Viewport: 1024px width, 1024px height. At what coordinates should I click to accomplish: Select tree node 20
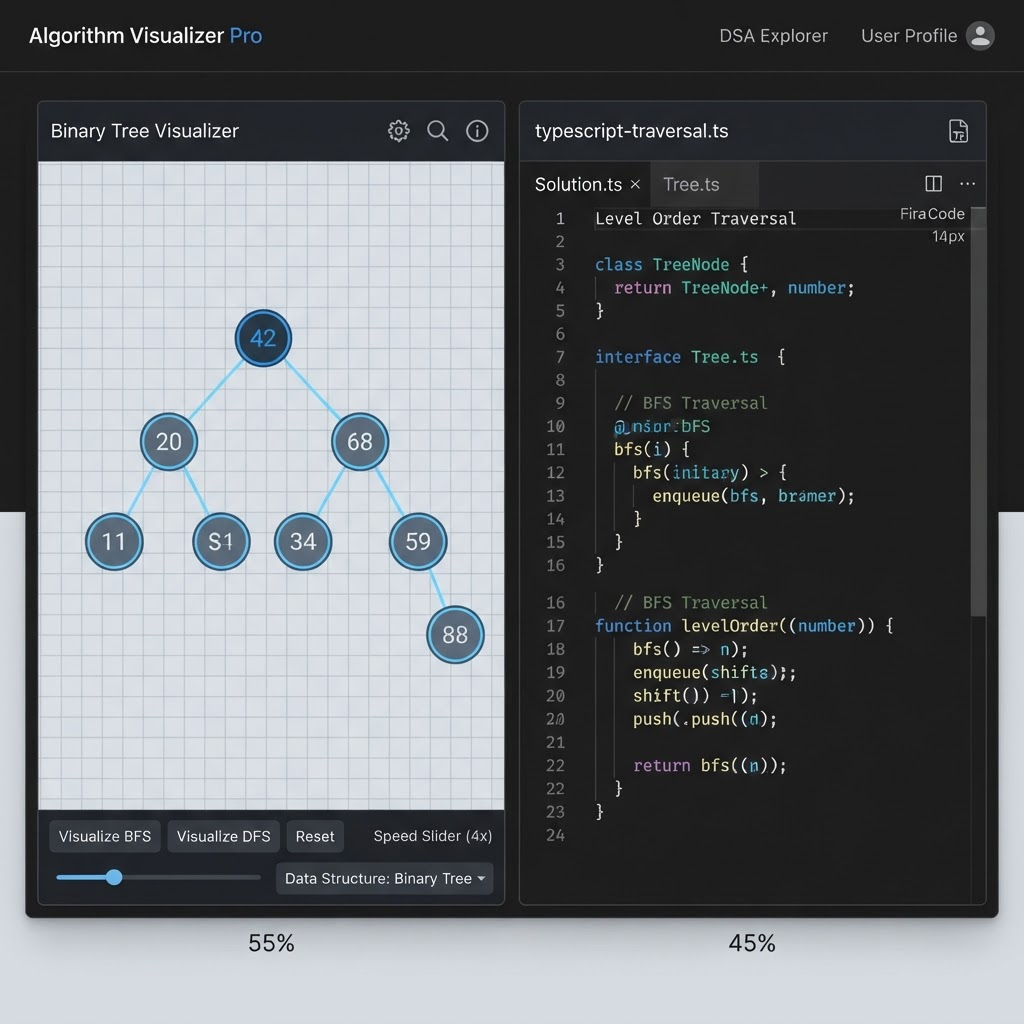click(168, 441)
